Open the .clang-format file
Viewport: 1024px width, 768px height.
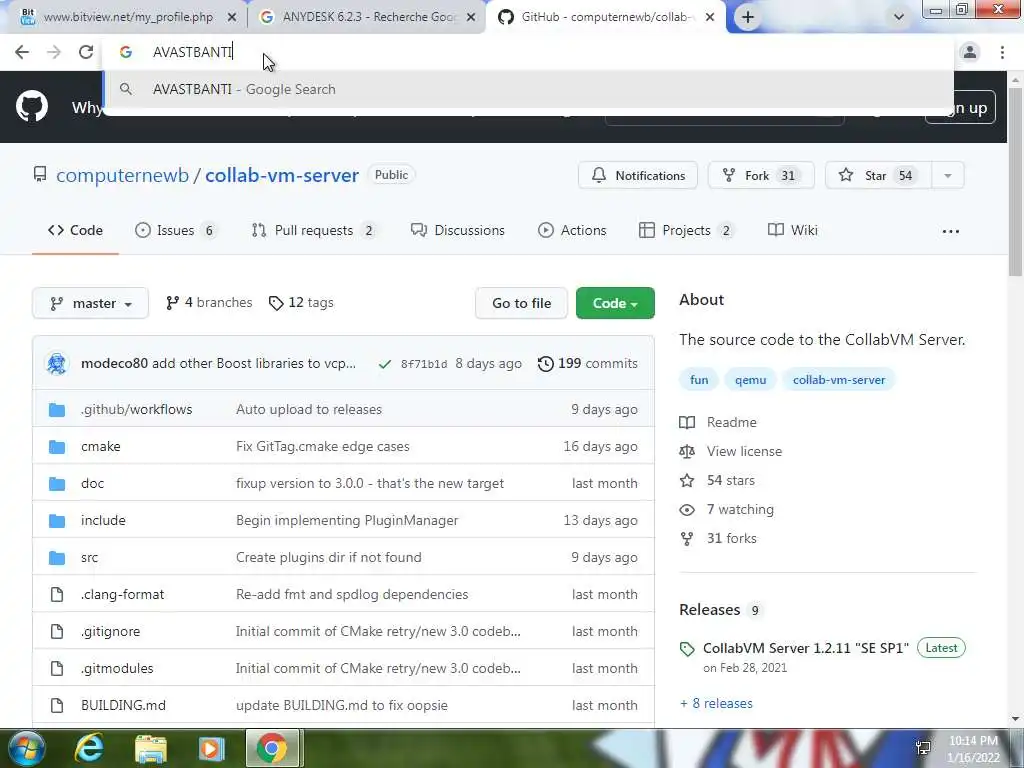coord(123,594)
